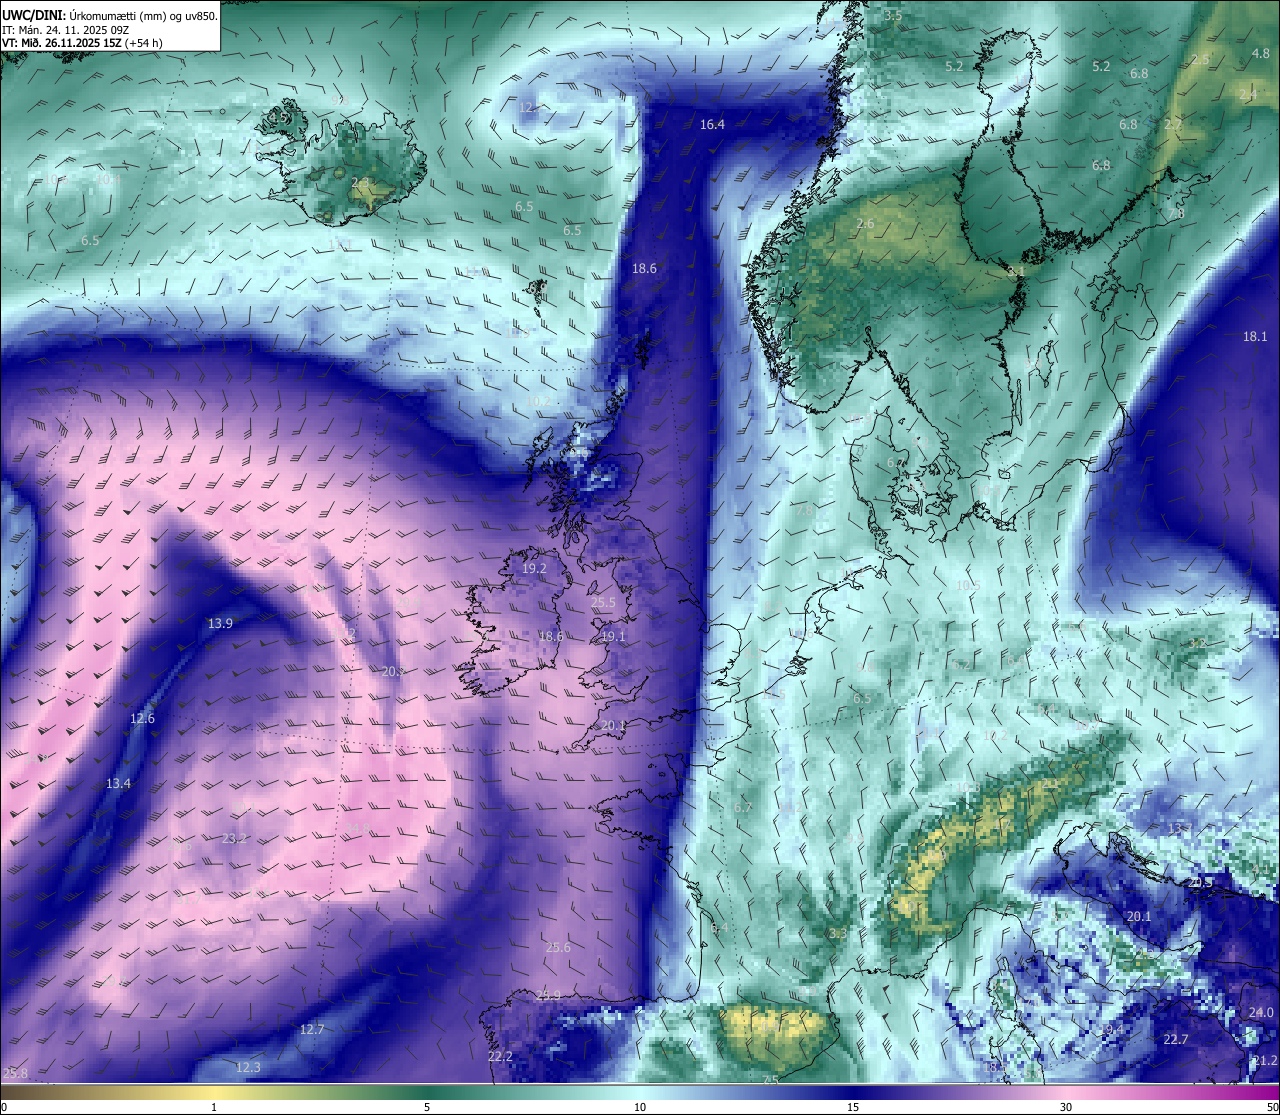The width and height of the screenshot is (1280, 1115).
Task: Click the 50 tick on the colour scale
Action: (x=1272, y=1107)
